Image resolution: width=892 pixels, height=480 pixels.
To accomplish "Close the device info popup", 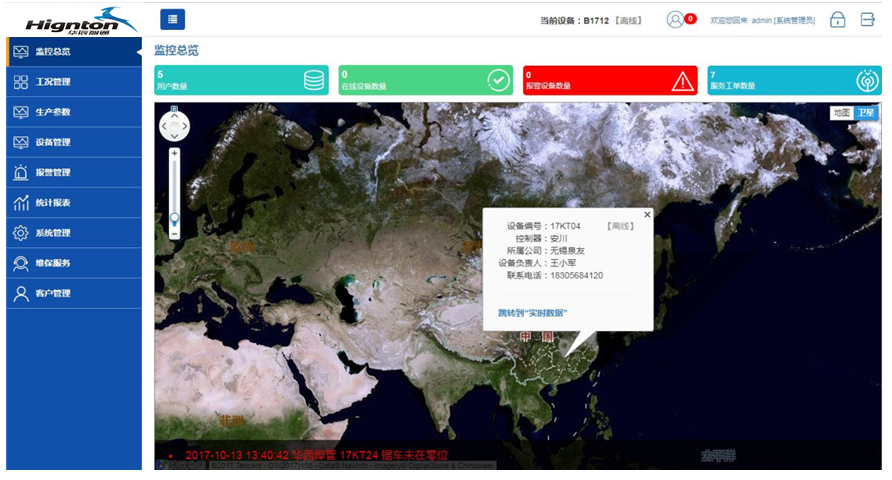I will tap(647, 214).
